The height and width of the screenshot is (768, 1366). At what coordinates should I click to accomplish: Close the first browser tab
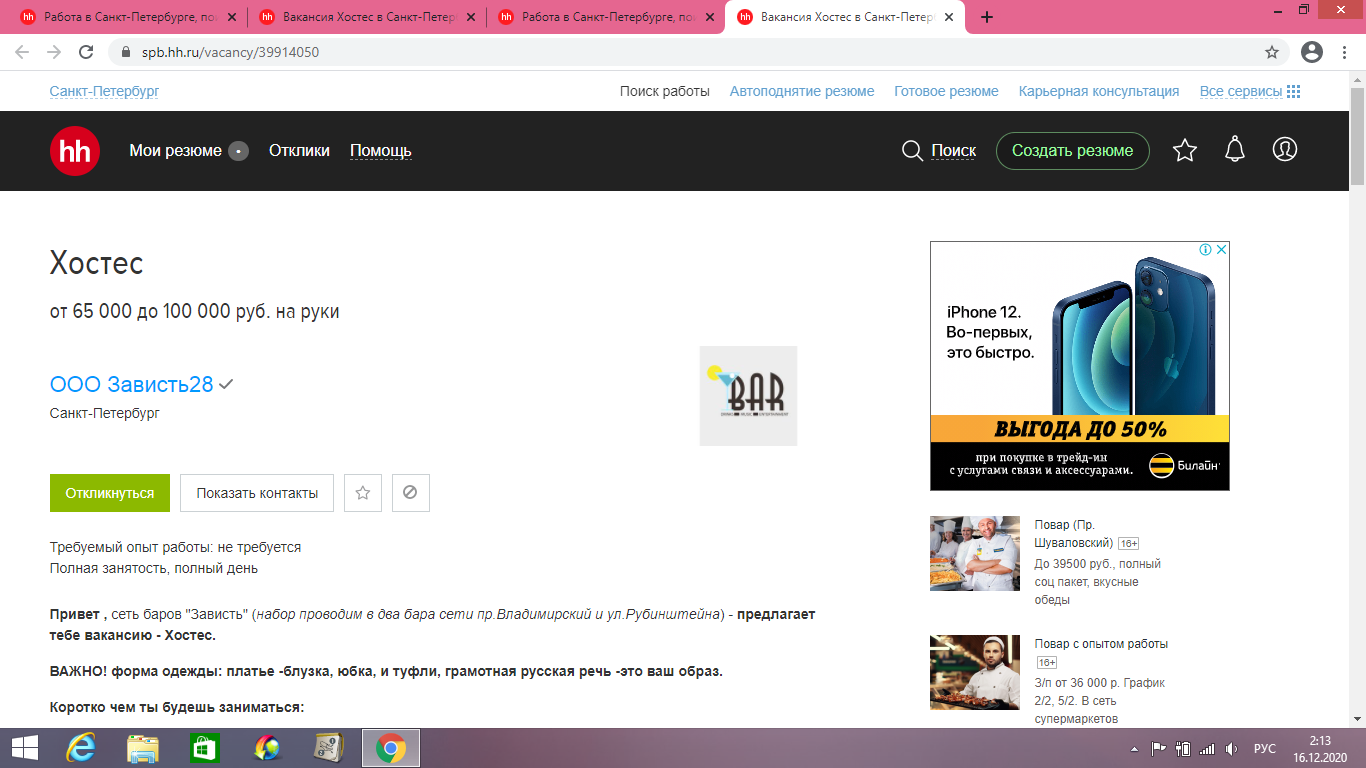[231, 17]
